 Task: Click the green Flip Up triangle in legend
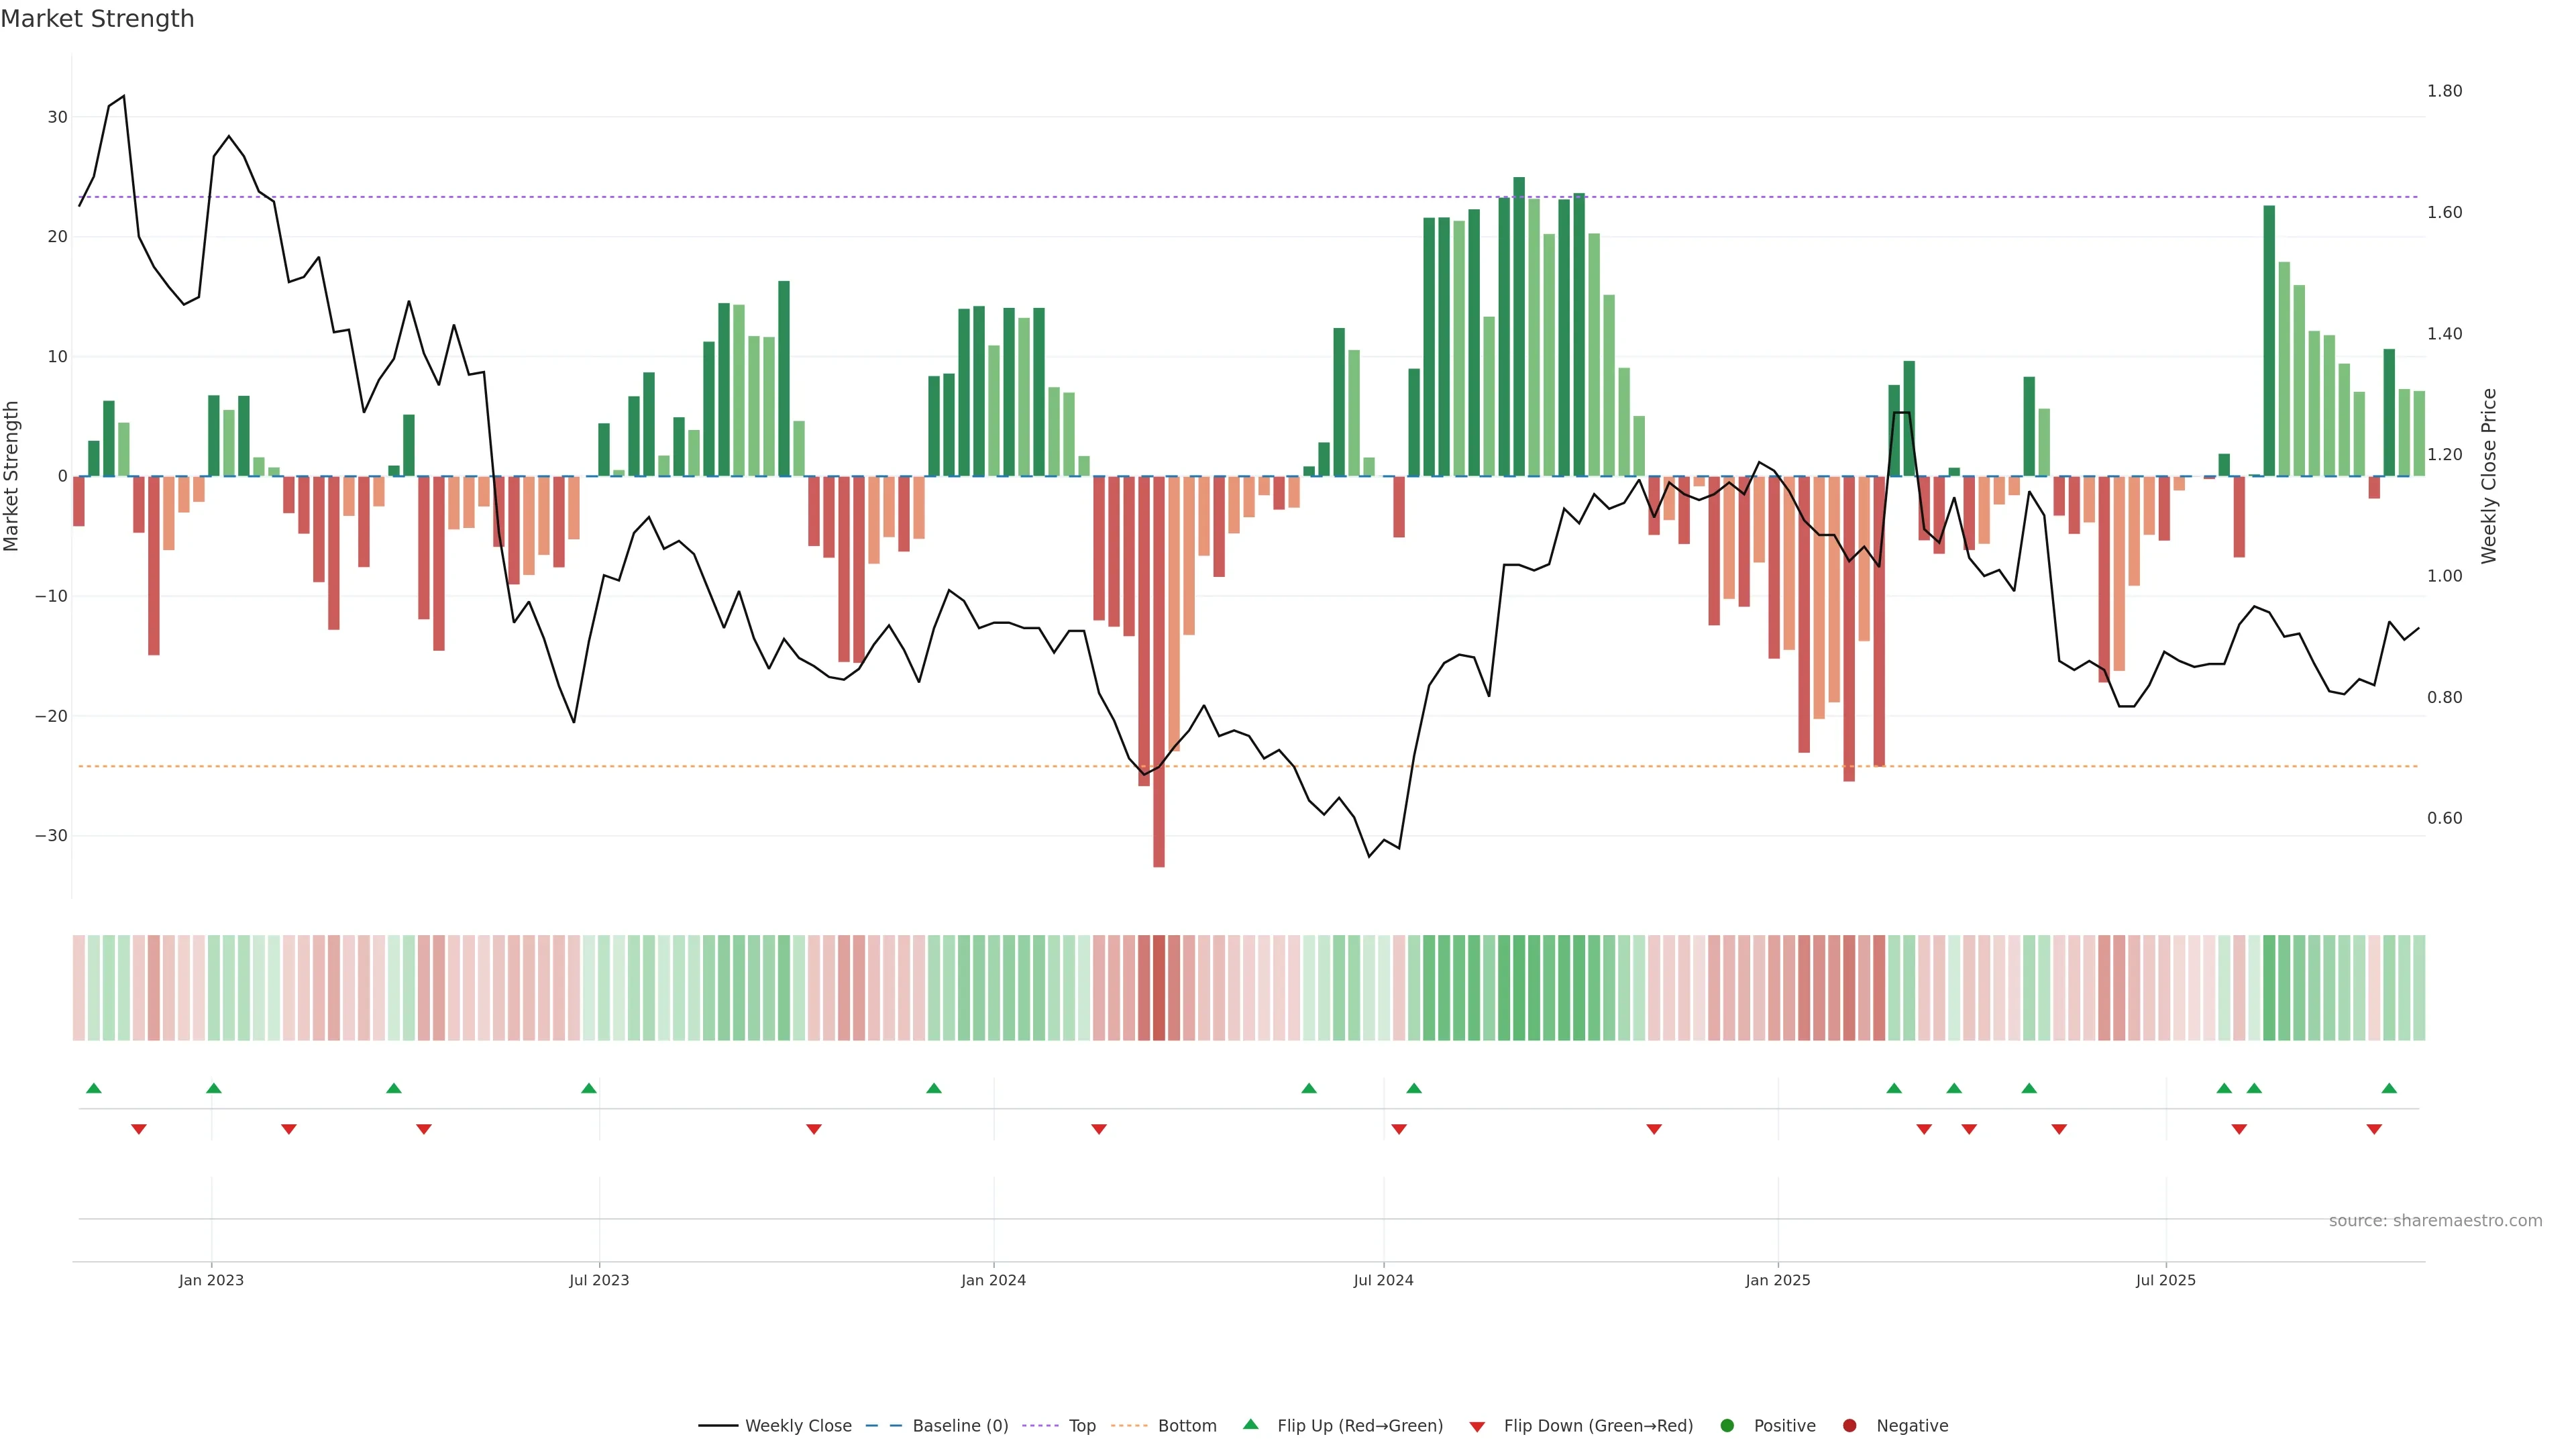click(x=1250, y=1424)
